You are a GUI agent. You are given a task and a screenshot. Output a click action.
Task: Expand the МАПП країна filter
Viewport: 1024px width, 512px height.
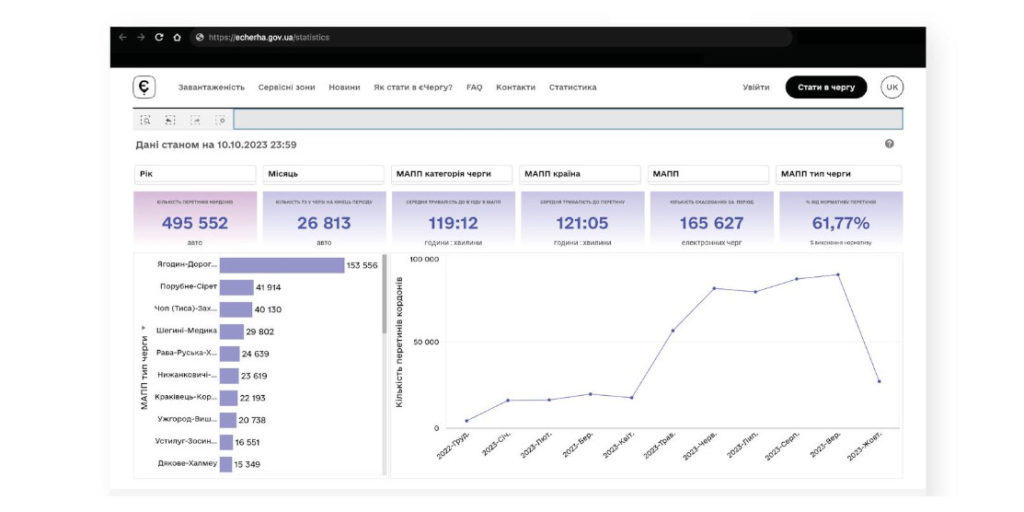582,174
